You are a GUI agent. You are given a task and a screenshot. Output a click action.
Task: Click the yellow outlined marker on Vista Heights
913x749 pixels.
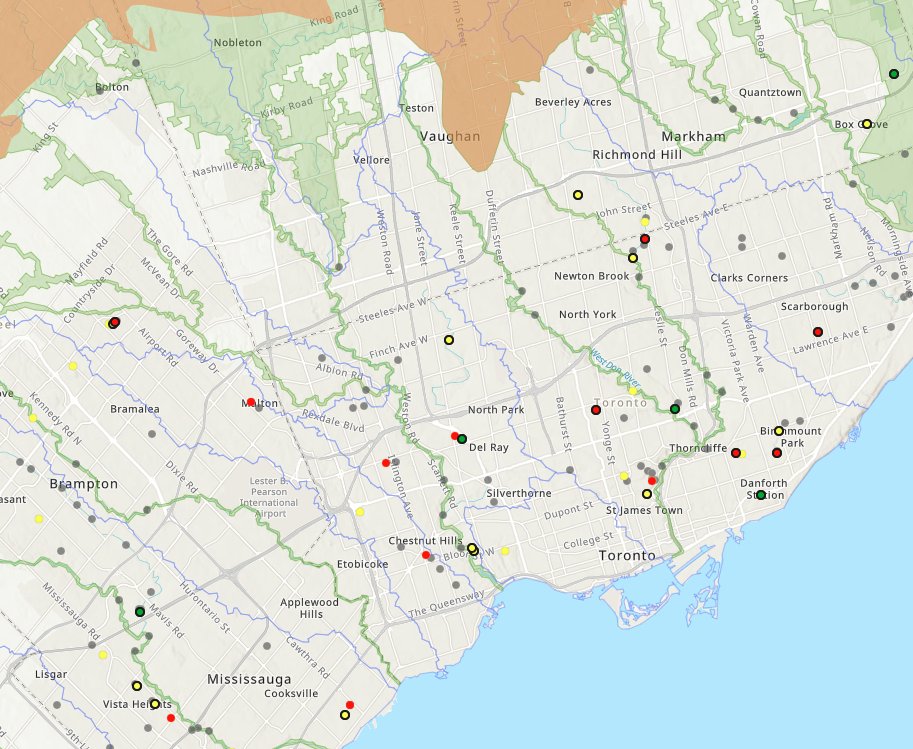[x=154, y=704]
